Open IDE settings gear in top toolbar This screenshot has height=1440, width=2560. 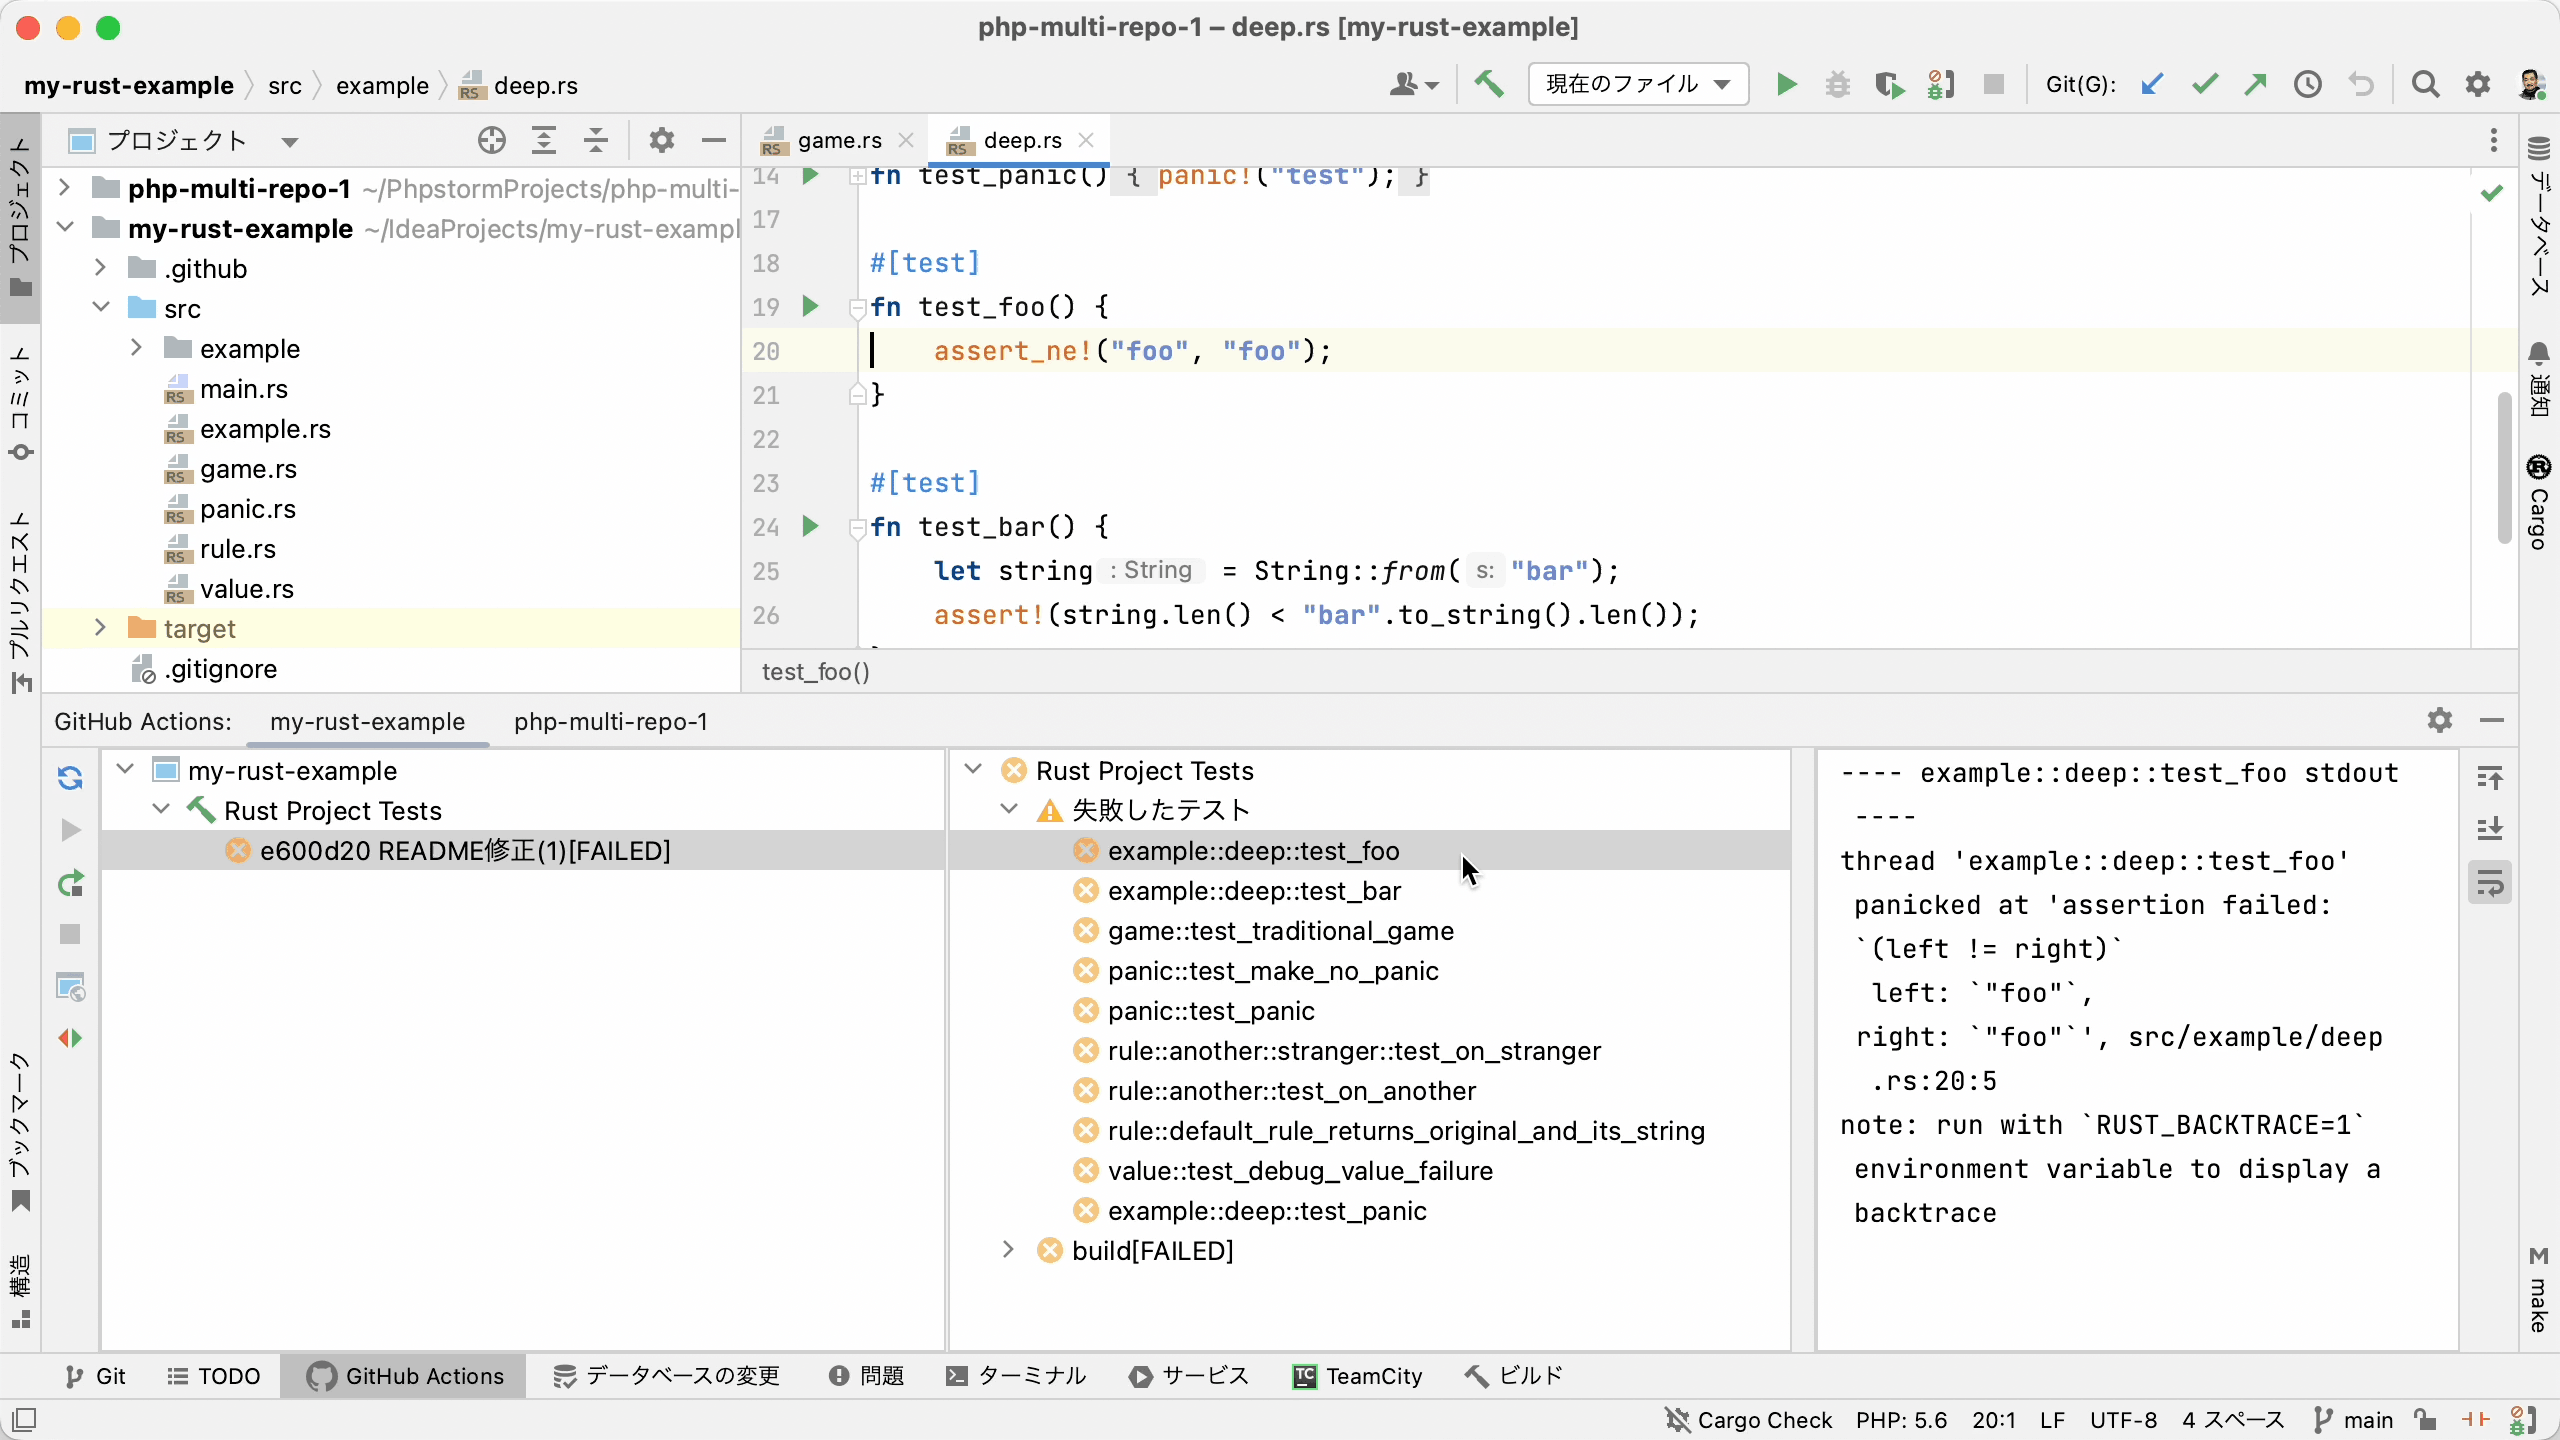point(2477,85)
